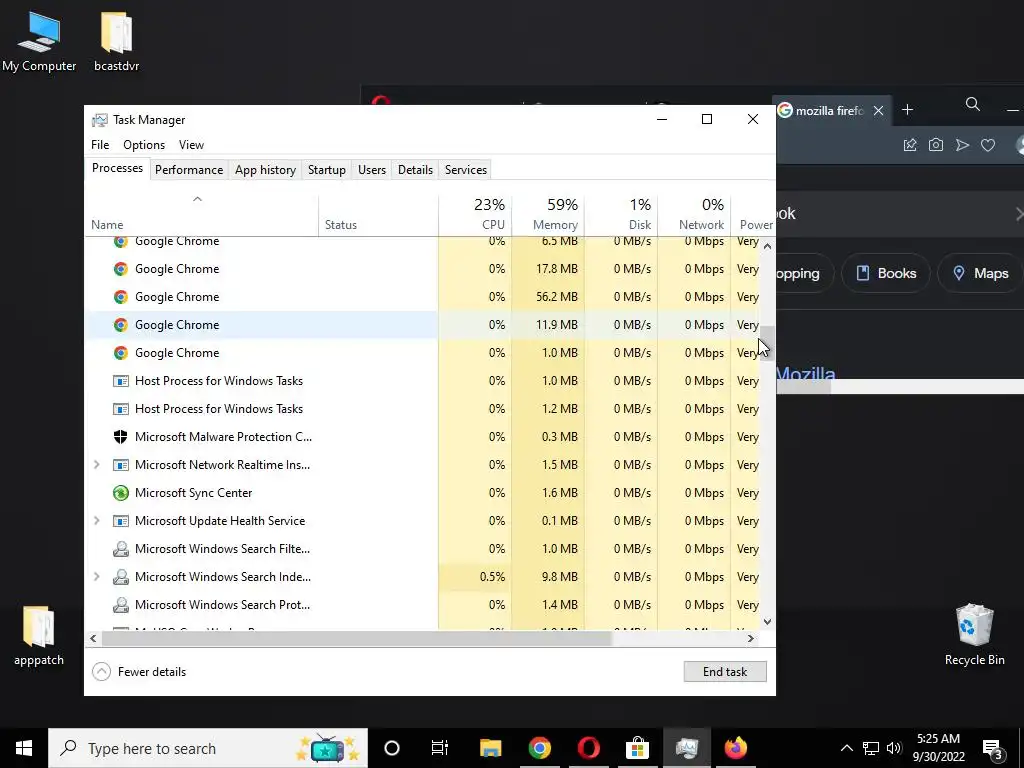Launch File Explorer from taskbar
1024x768 pixels.
pyautogui.click(x=490, y=748)
